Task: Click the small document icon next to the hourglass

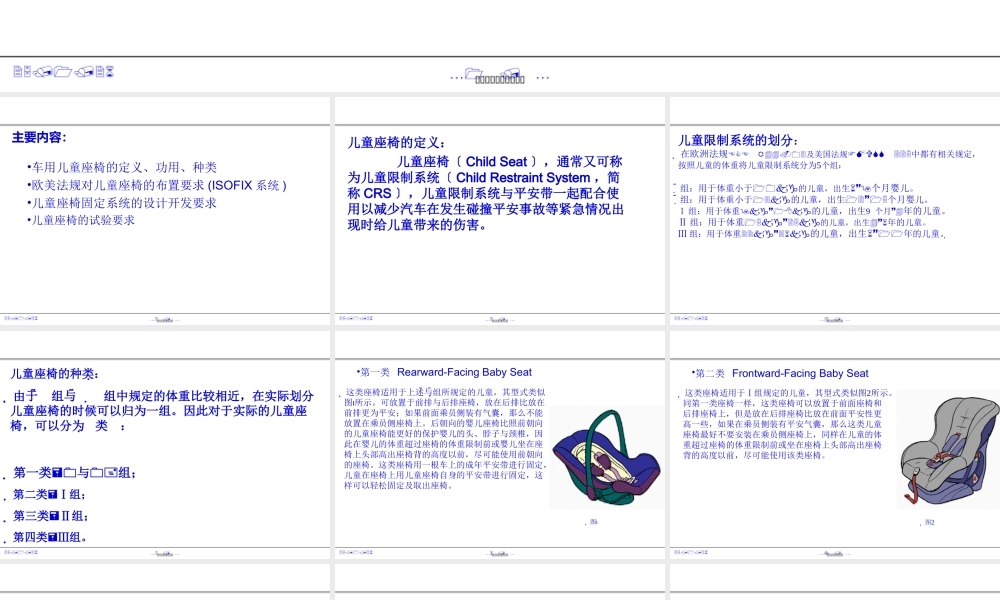Action: tap(100, 72)
